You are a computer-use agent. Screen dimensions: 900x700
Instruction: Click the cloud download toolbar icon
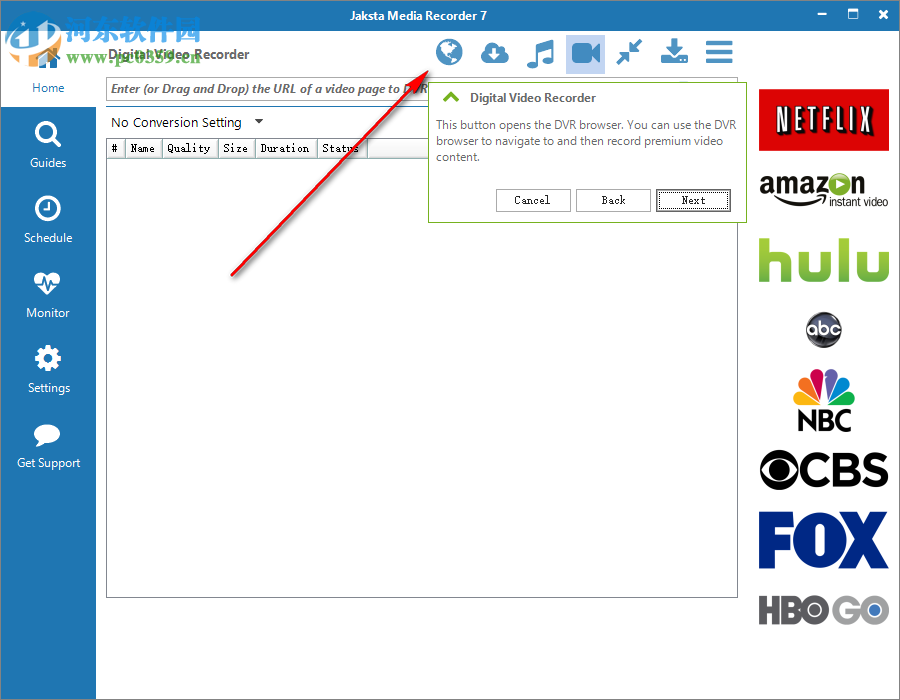click(x=494, y=53)
